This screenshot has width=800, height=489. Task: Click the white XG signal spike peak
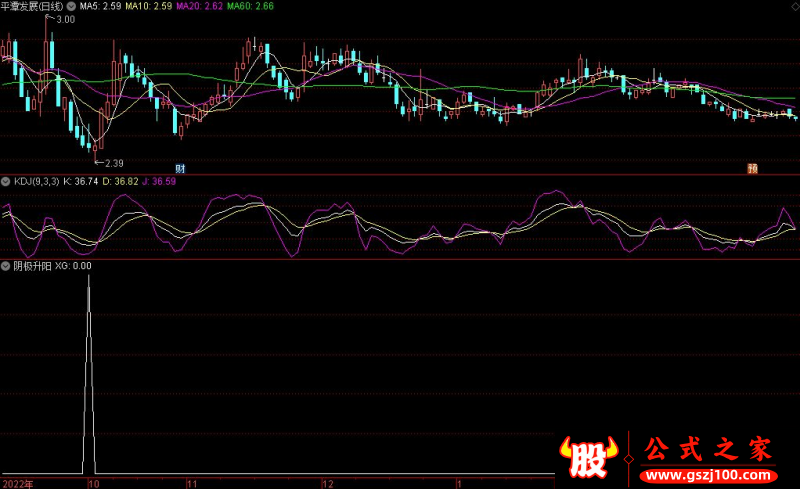[x=89, y=277]
